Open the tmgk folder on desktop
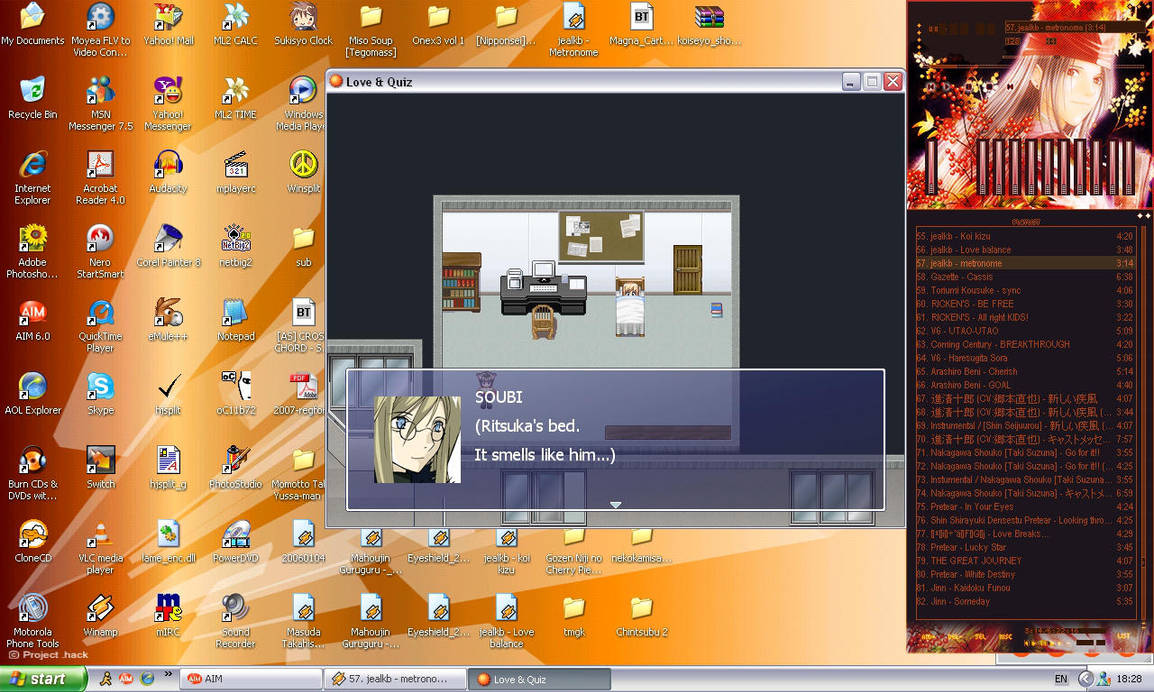Viewport: 1154px width, 692px height. pos(574,614)
